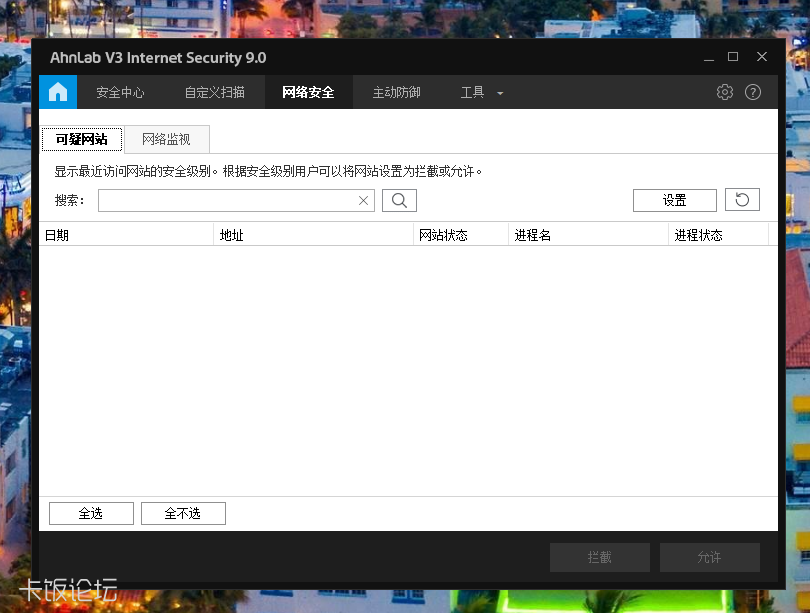This screenshot has height=613, width=810.
Task: Click the 允许 button at the bottom
Action: (x=709, y=557)
